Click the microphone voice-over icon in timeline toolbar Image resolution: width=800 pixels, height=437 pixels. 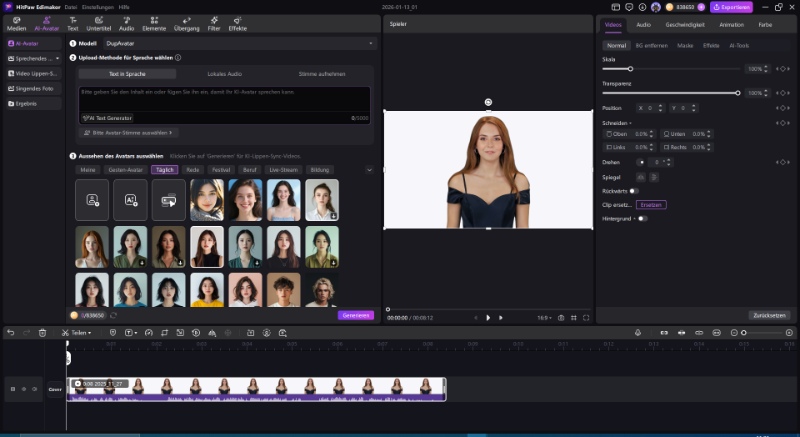tap(638, 332)
